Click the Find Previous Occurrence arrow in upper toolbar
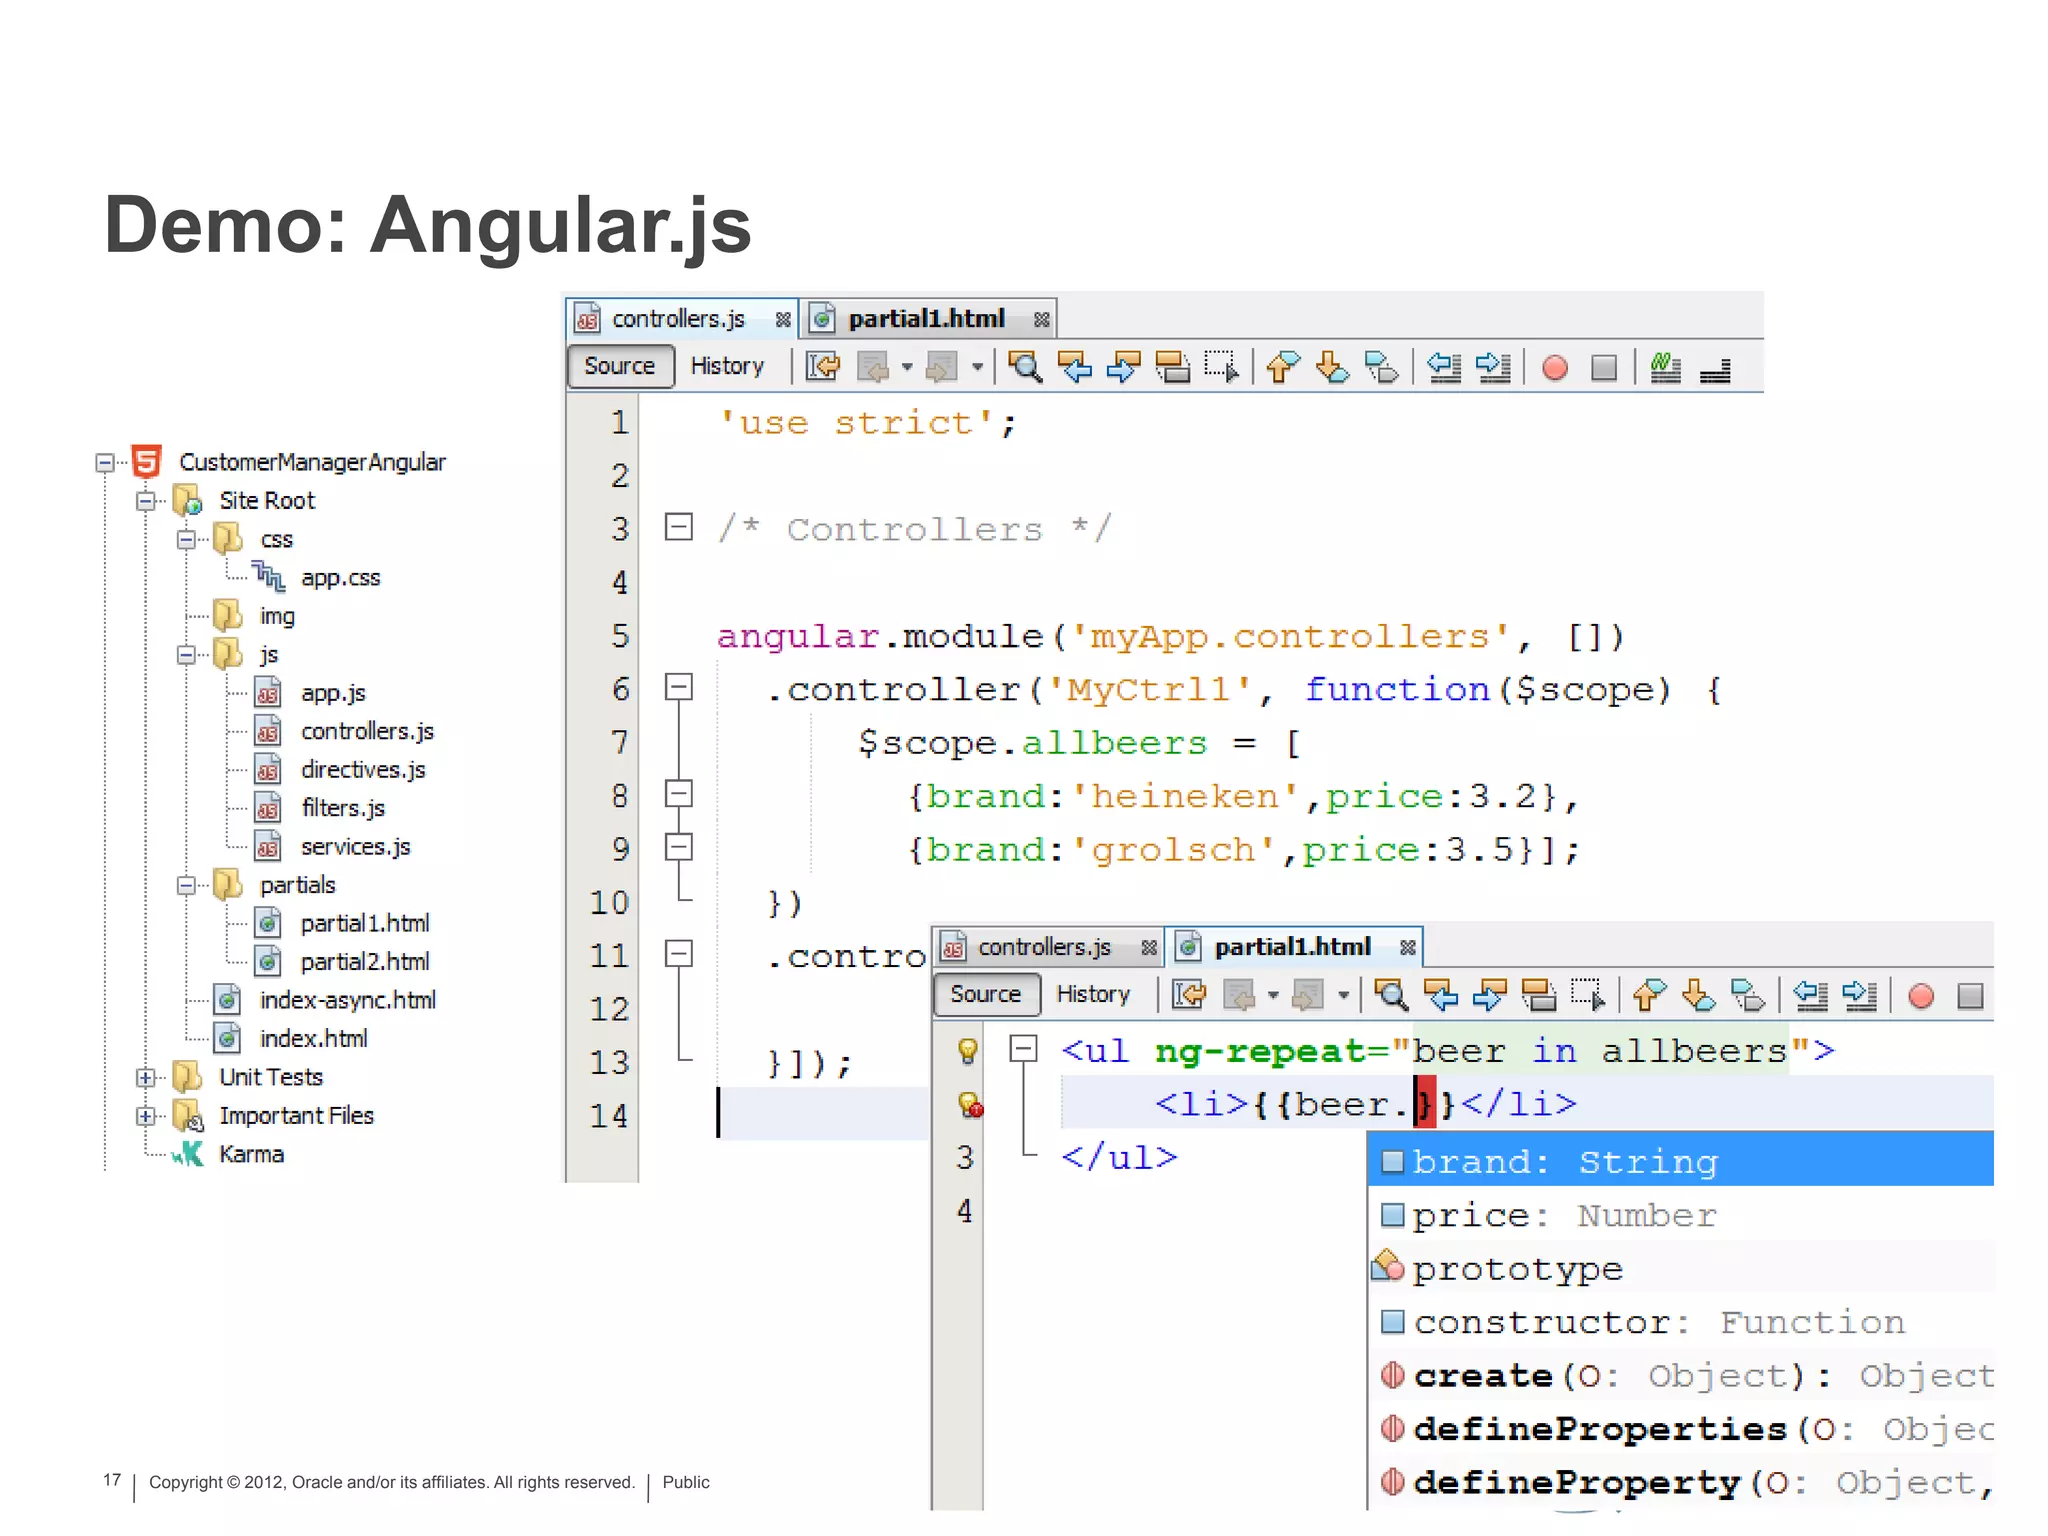2048x1536 pixels. [x=1074, y=367]
